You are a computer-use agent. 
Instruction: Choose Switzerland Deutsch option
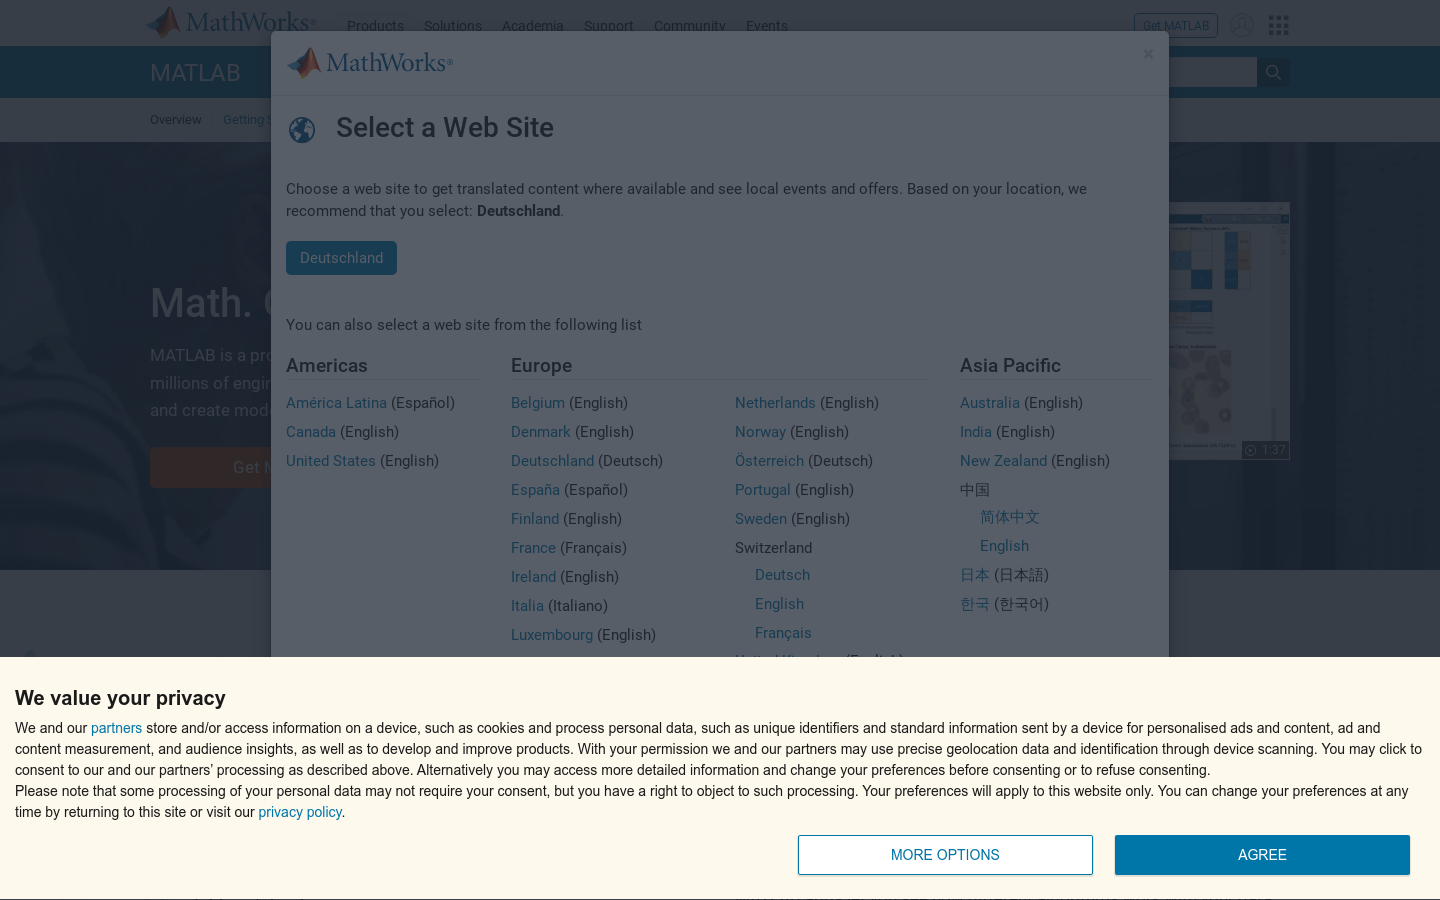pyautogui.click(x=782, y=575)
